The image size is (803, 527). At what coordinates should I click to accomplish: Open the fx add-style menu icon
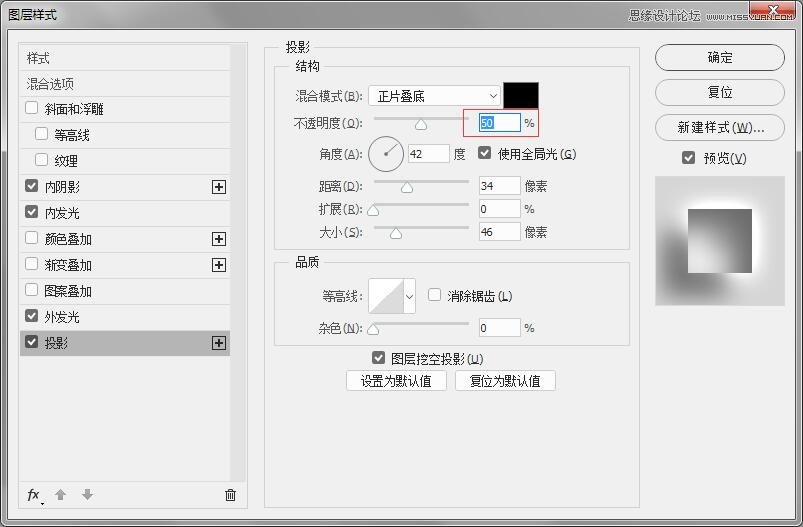tap(35, 495)
